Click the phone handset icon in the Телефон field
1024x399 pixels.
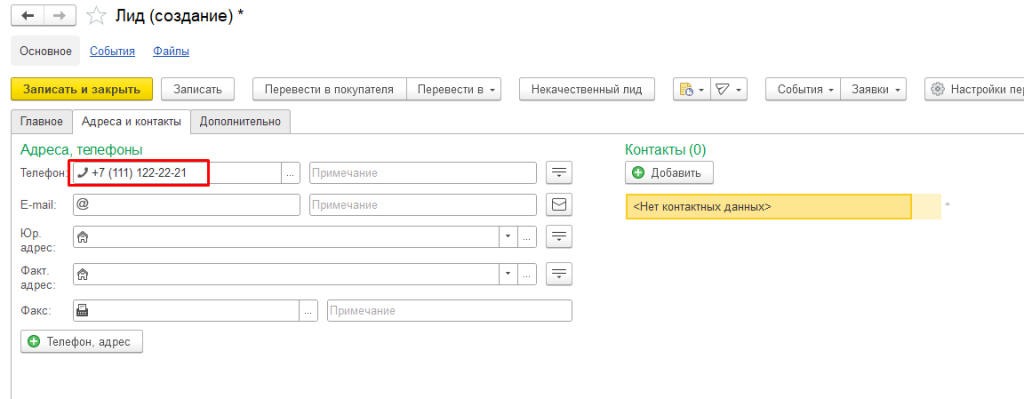click(82, 173)
